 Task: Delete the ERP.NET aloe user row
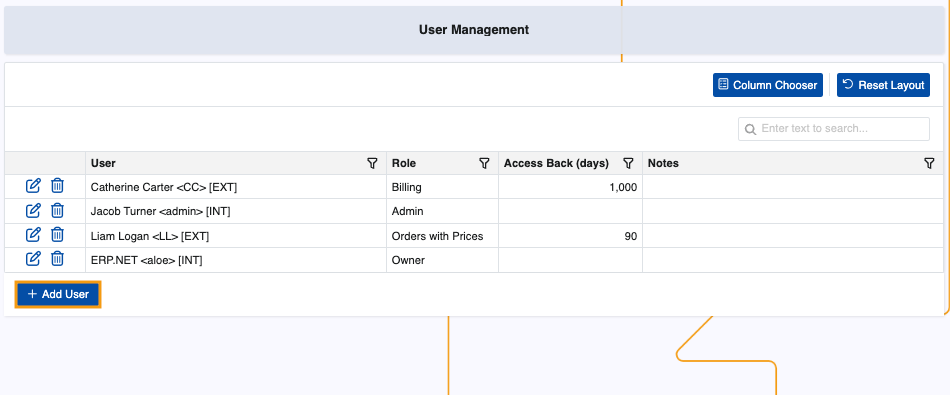tap(57, 259)
